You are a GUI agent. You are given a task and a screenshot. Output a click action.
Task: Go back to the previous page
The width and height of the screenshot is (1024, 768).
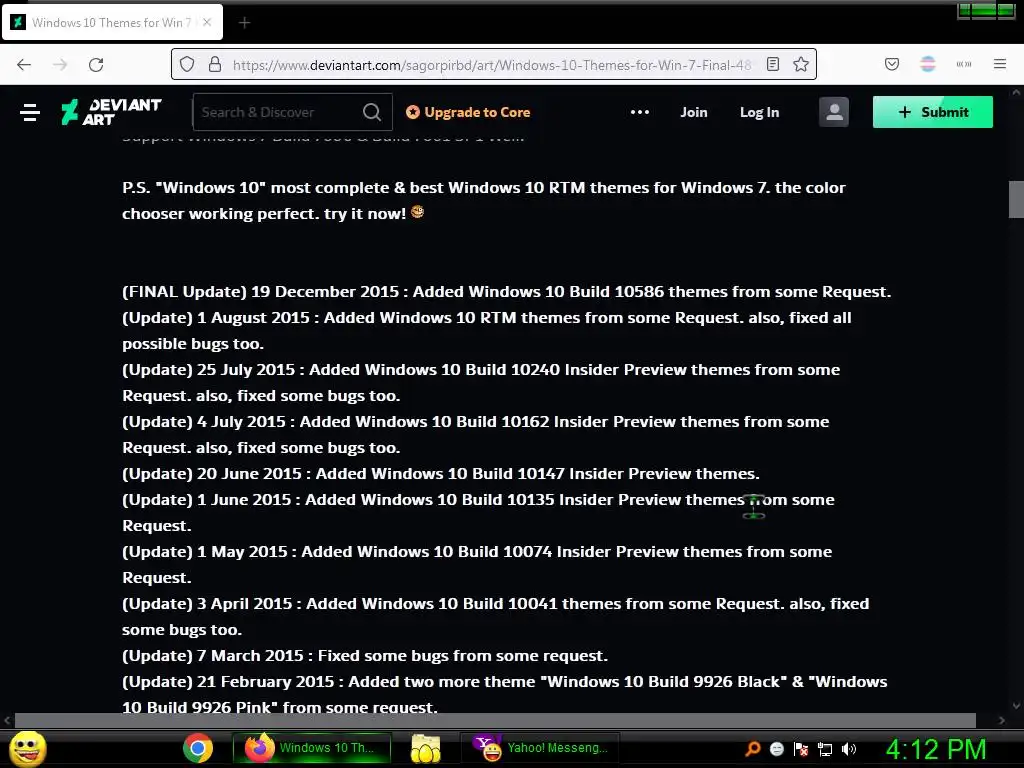click(24, 65)
